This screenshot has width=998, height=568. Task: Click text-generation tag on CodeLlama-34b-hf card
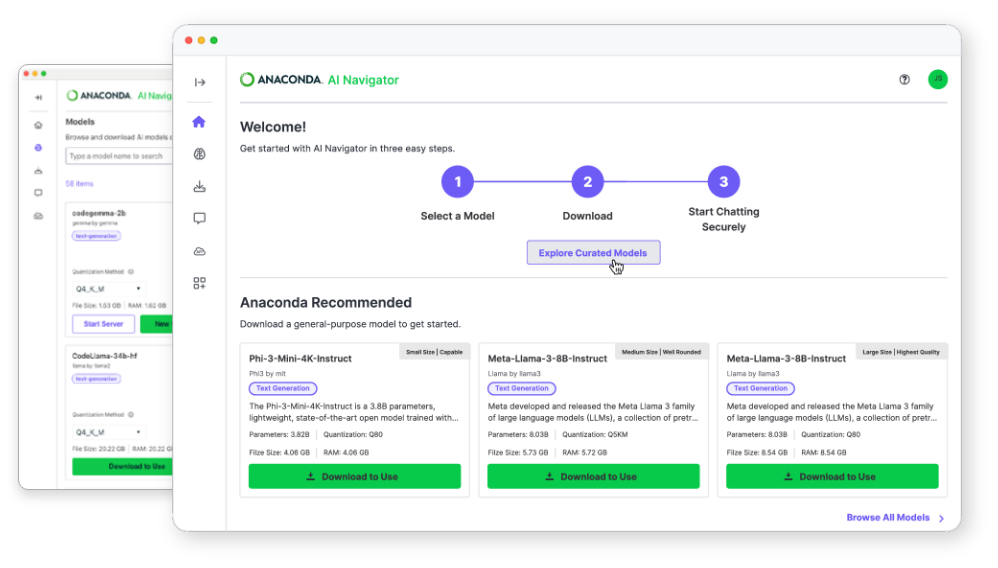pyautogui.click(x=96, y=379)
